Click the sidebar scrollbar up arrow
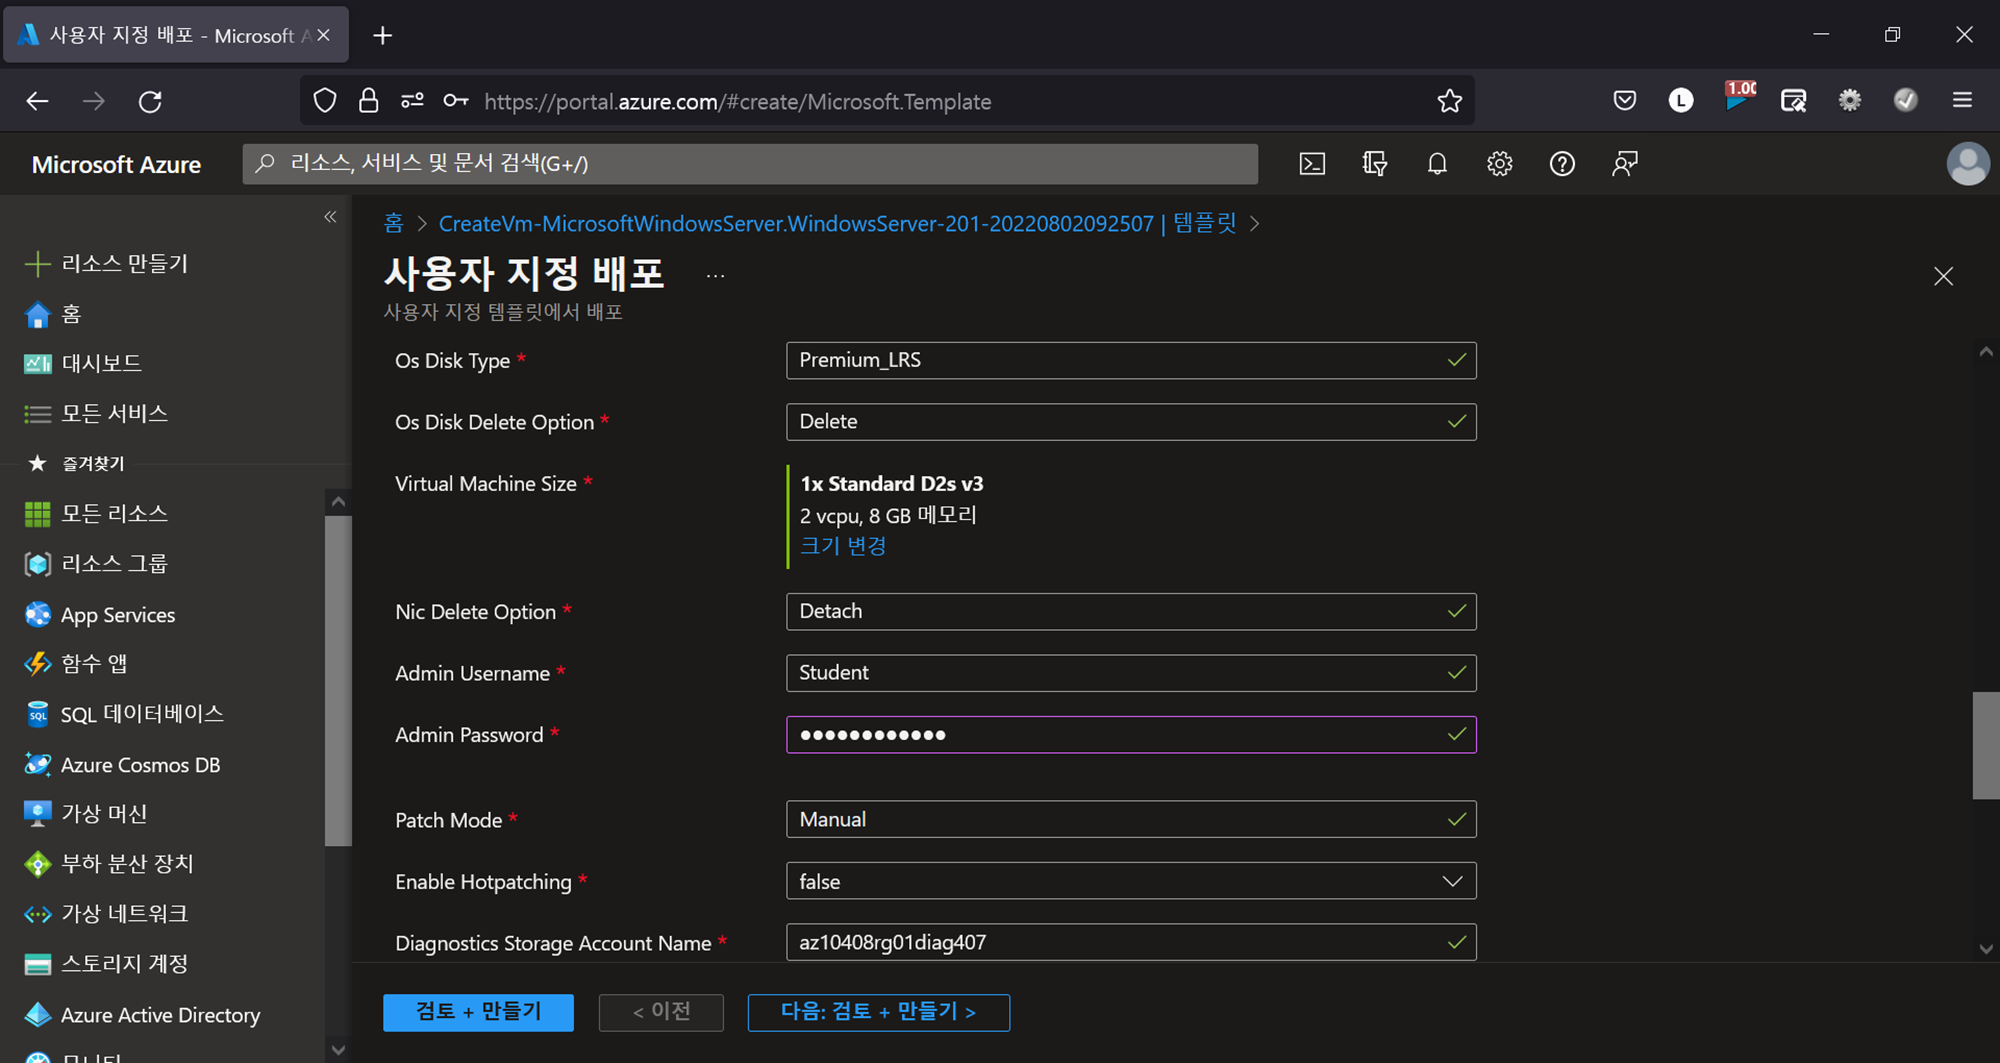 [x=338, y=502]
